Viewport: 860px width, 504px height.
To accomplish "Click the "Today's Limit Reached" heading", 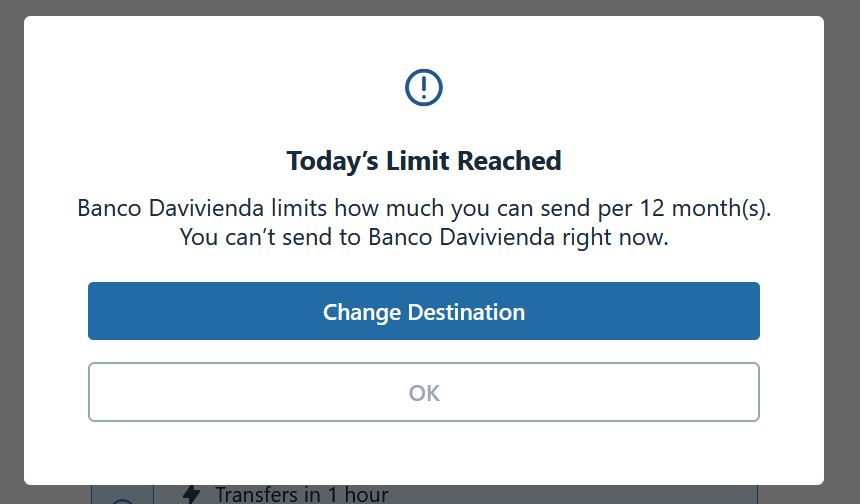I will click(423, 161).
